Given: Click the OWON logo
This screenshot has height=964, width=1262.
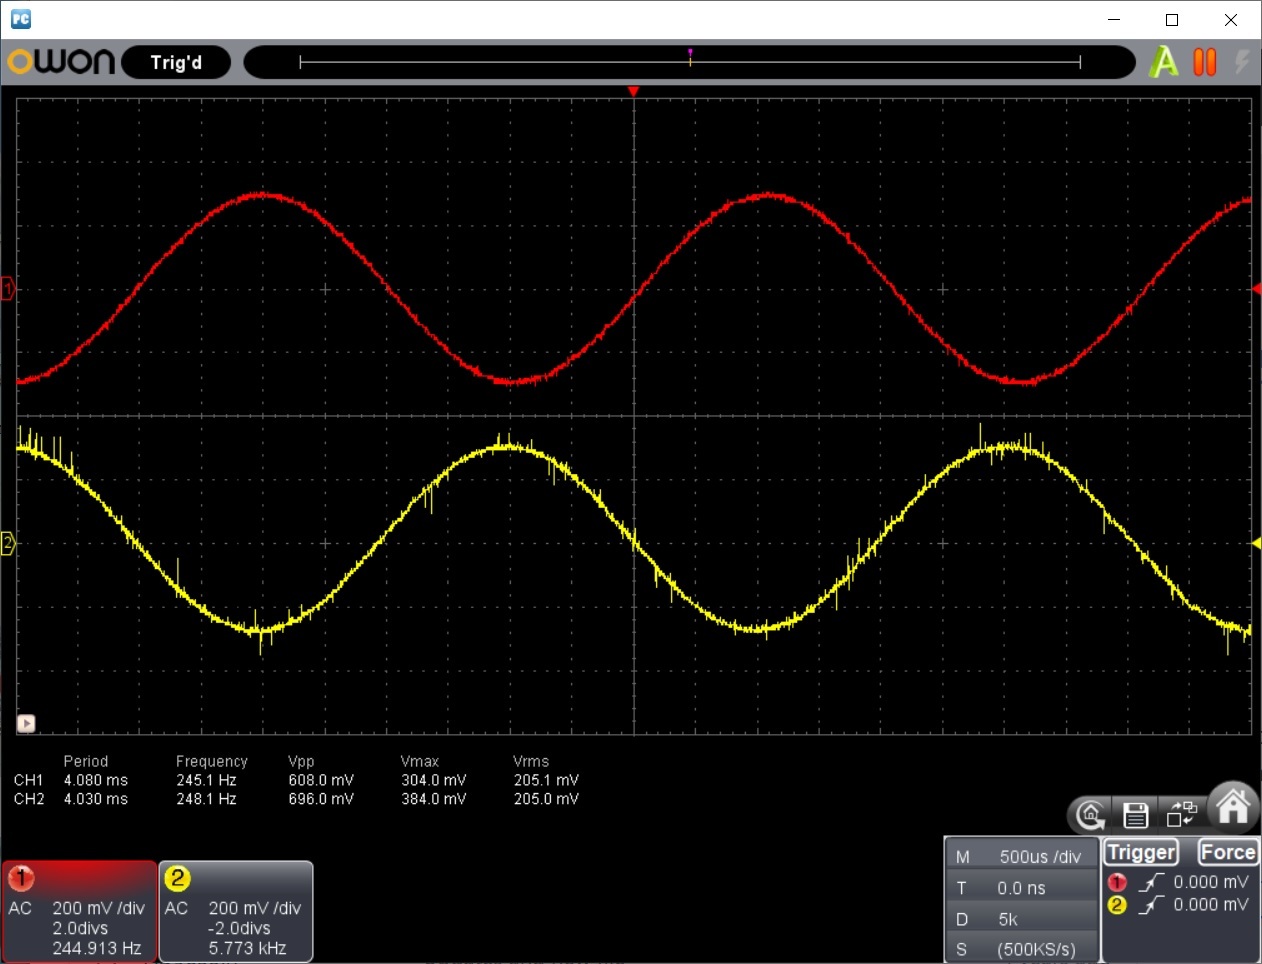Looking at the screenshot, I should point(62,61).
